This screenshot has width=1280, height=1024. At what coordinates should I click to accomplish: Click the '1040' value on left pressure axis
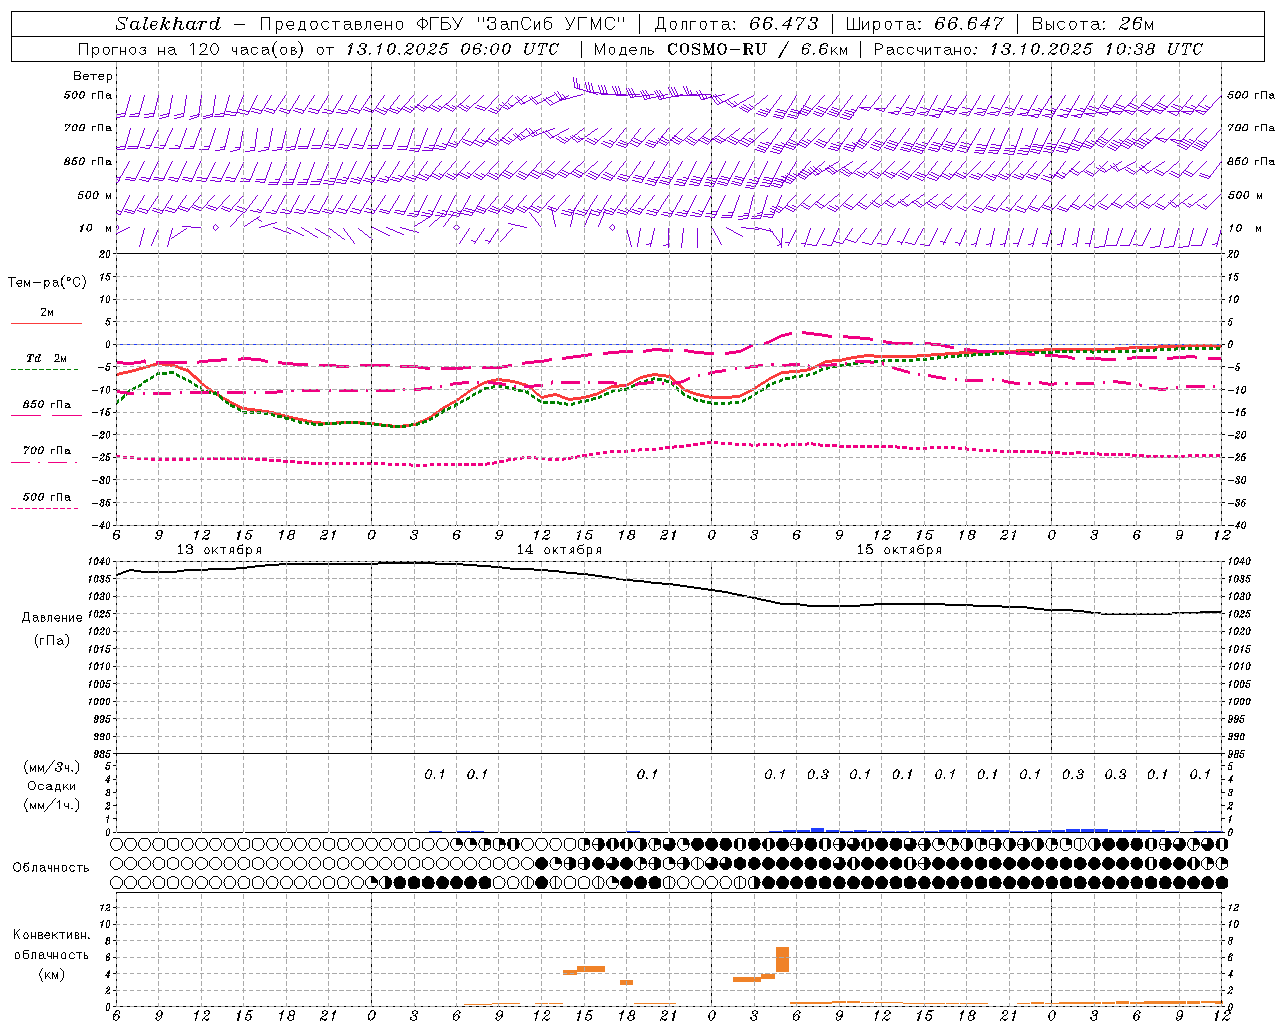point(100,562)
